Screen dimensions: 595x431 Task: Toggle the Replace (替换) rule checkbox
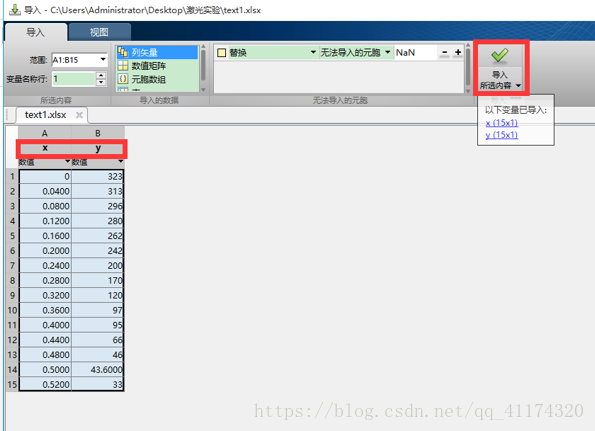click(221, 53)
